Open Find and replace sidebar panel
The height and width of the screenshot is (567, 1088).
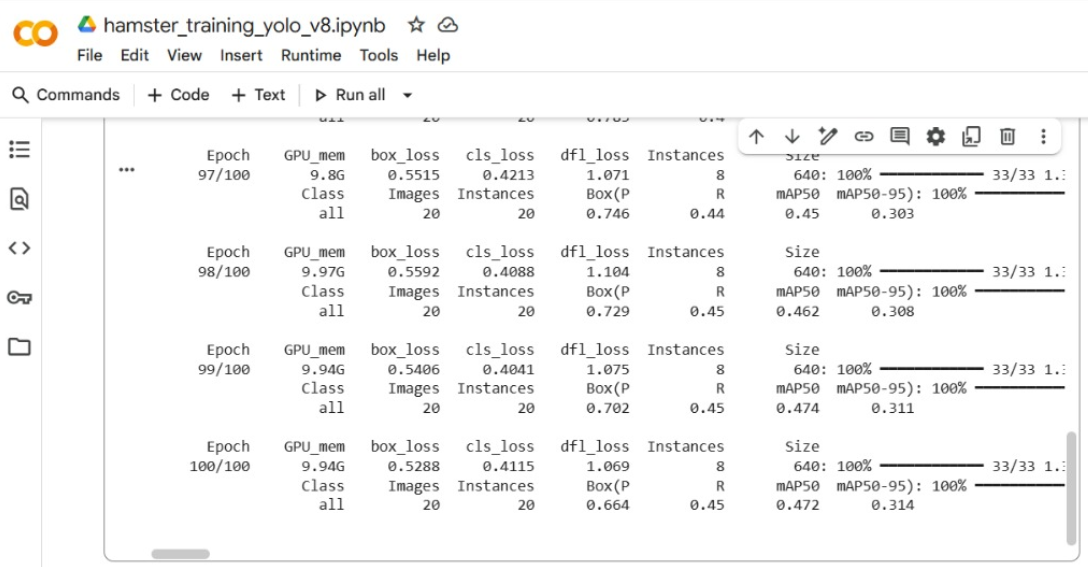pyautogui.click(x=19, y=199)
